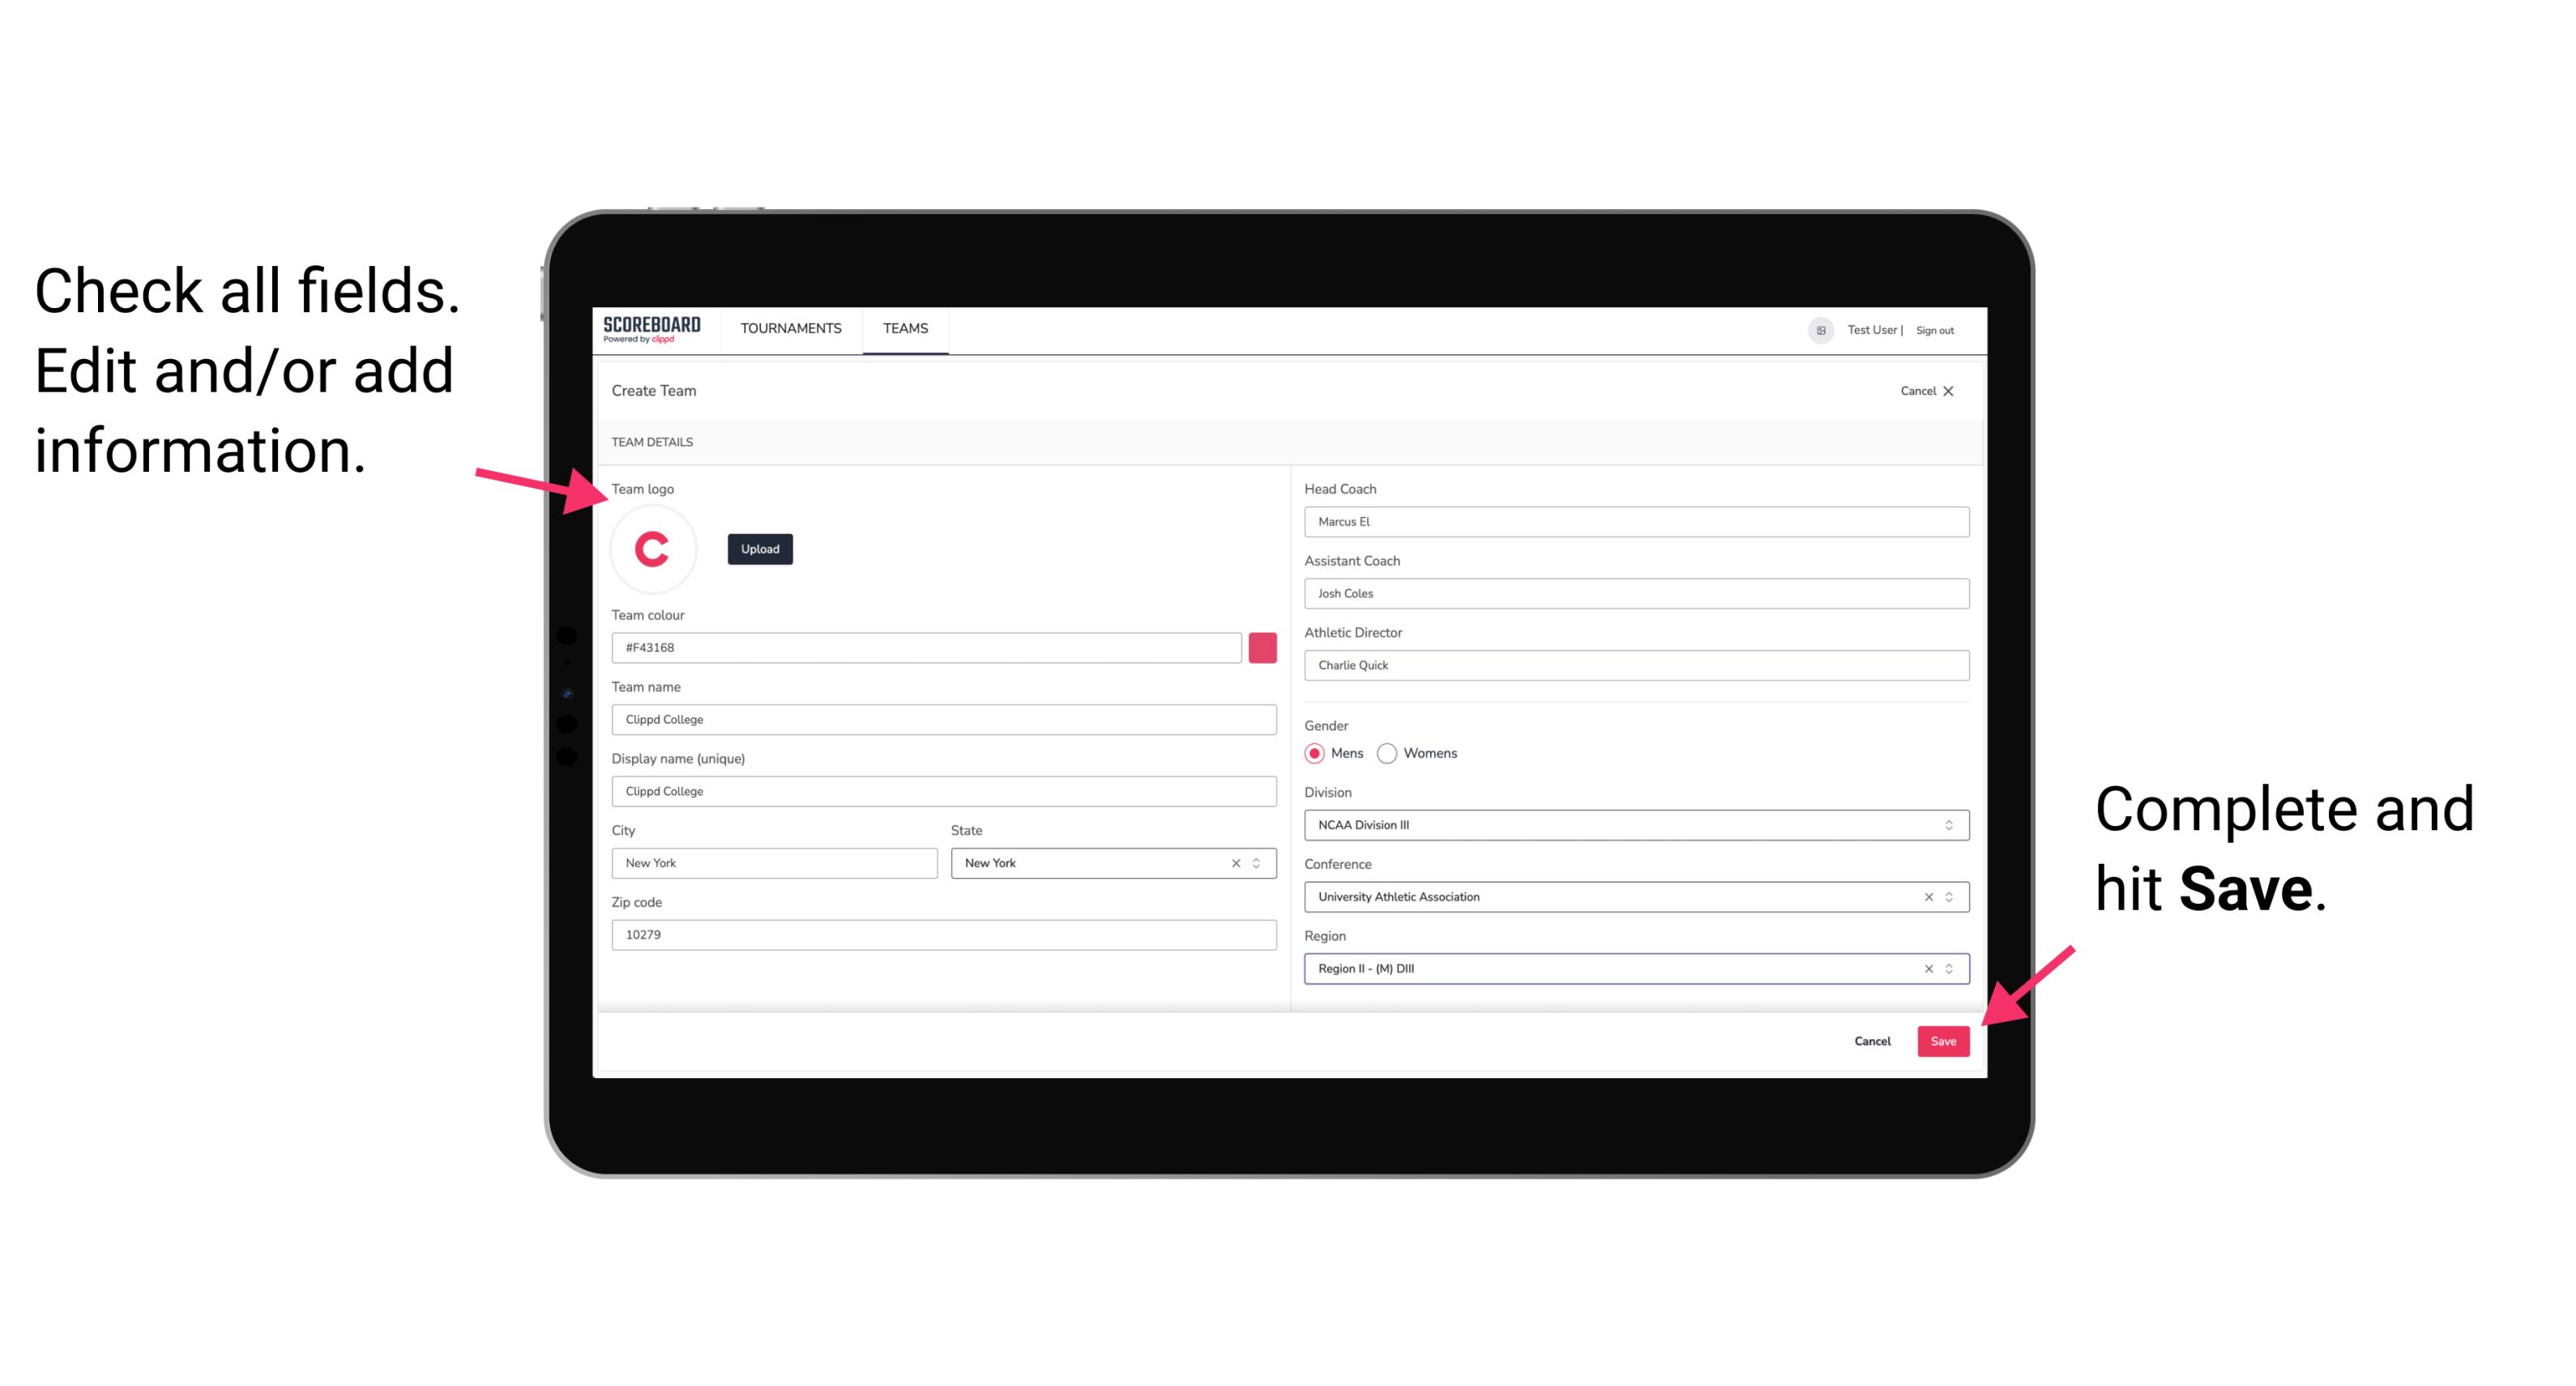The image size is (2576, 1386).
Task: Switch to the TEAMS tab
Action: coord(904,329)
